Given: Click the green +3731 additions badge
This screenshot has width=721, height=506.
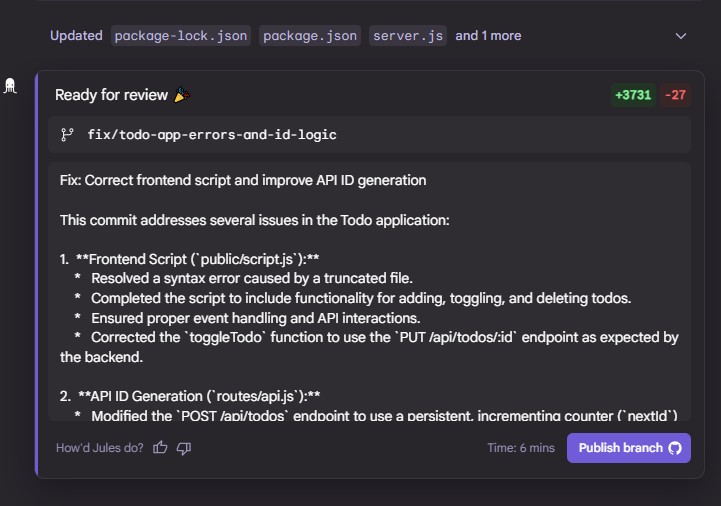Looking at the screenshot, I should pos(633,95).
